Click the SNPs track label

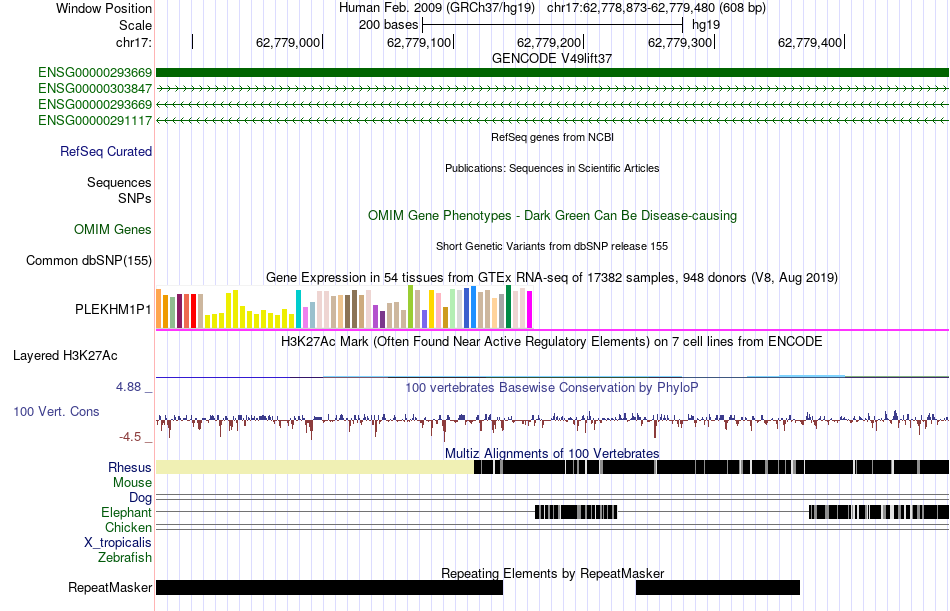tap(135, 198)
